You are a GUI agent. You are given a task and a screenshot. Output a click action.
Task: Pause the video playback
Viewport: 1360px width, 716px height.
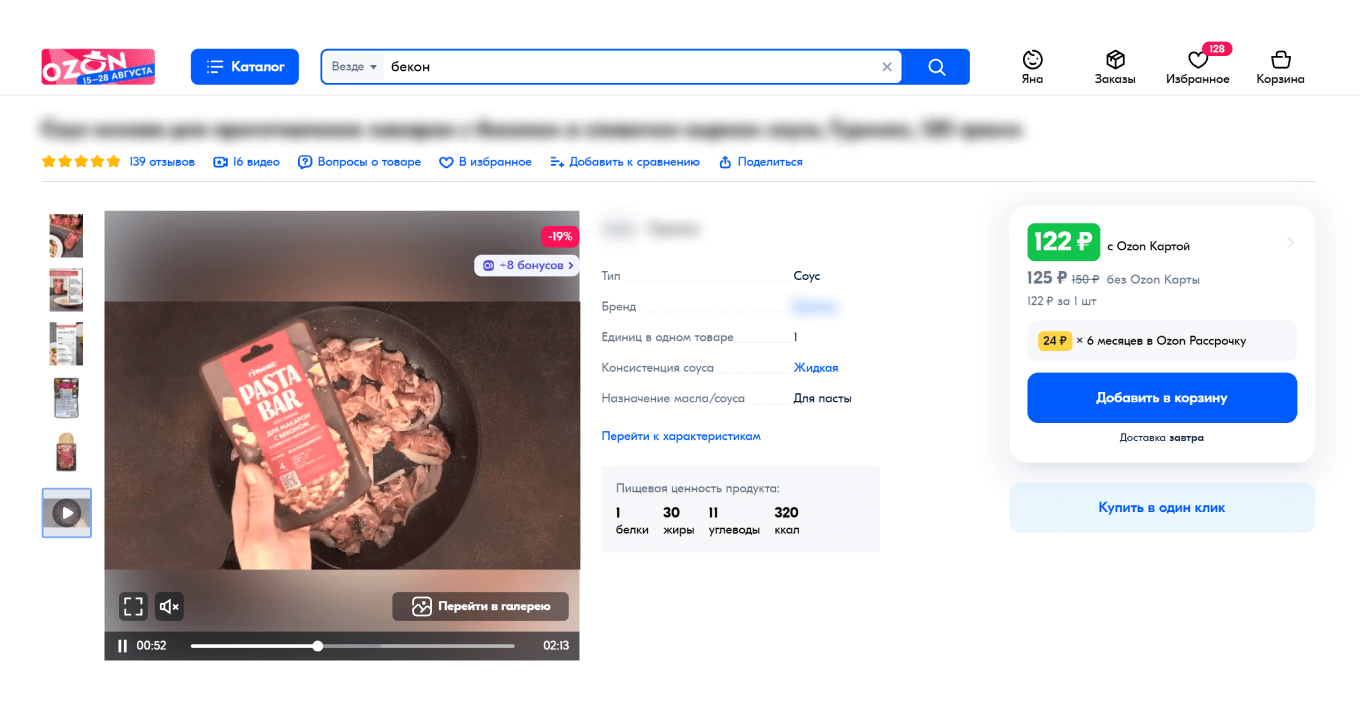(x=123, y=646)
